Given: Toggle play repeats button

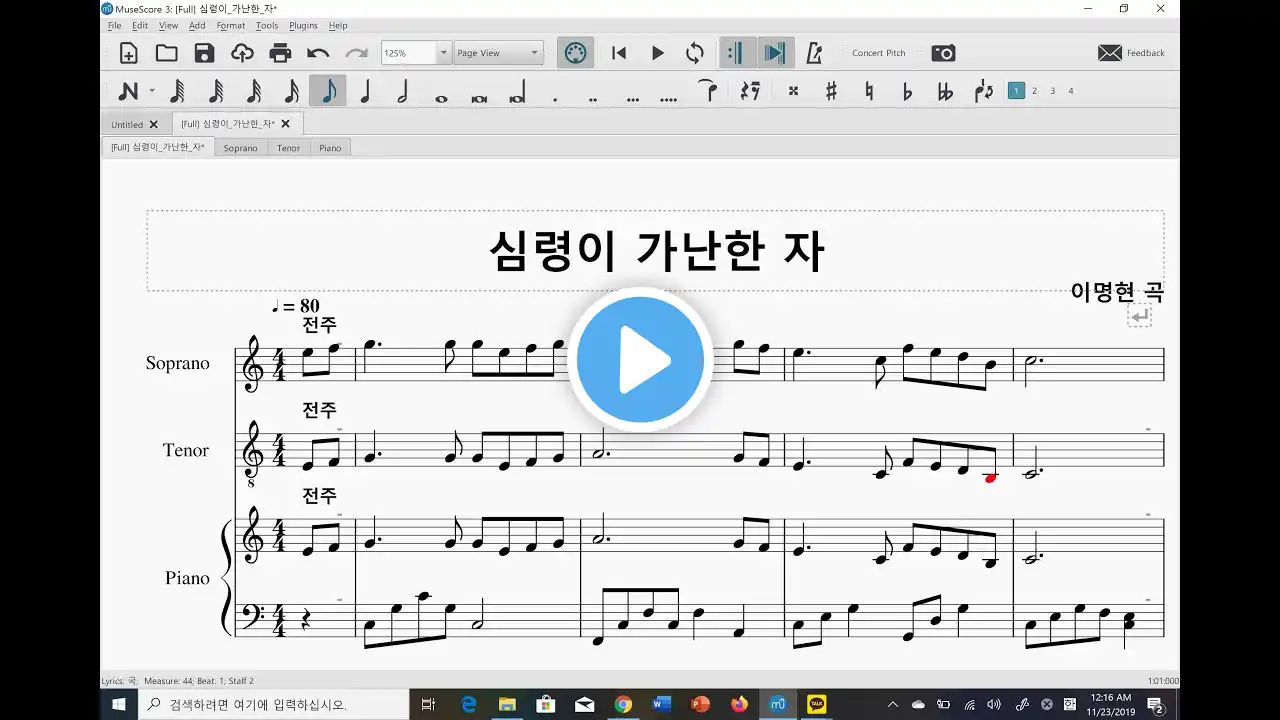Looking at the screenshot, I should pos(737,53).
